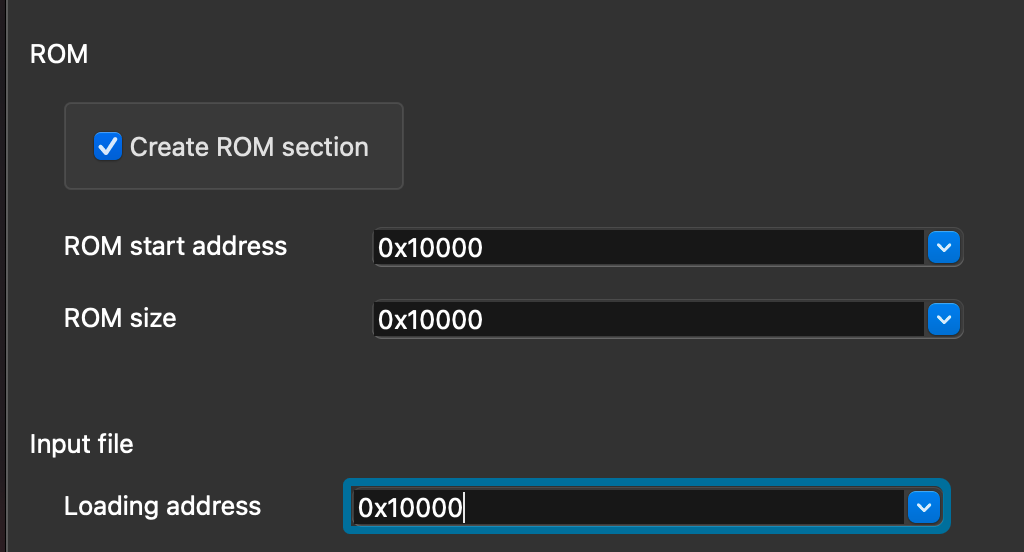Expand the ROM size dropdown arrow

(x=943, y=319)
